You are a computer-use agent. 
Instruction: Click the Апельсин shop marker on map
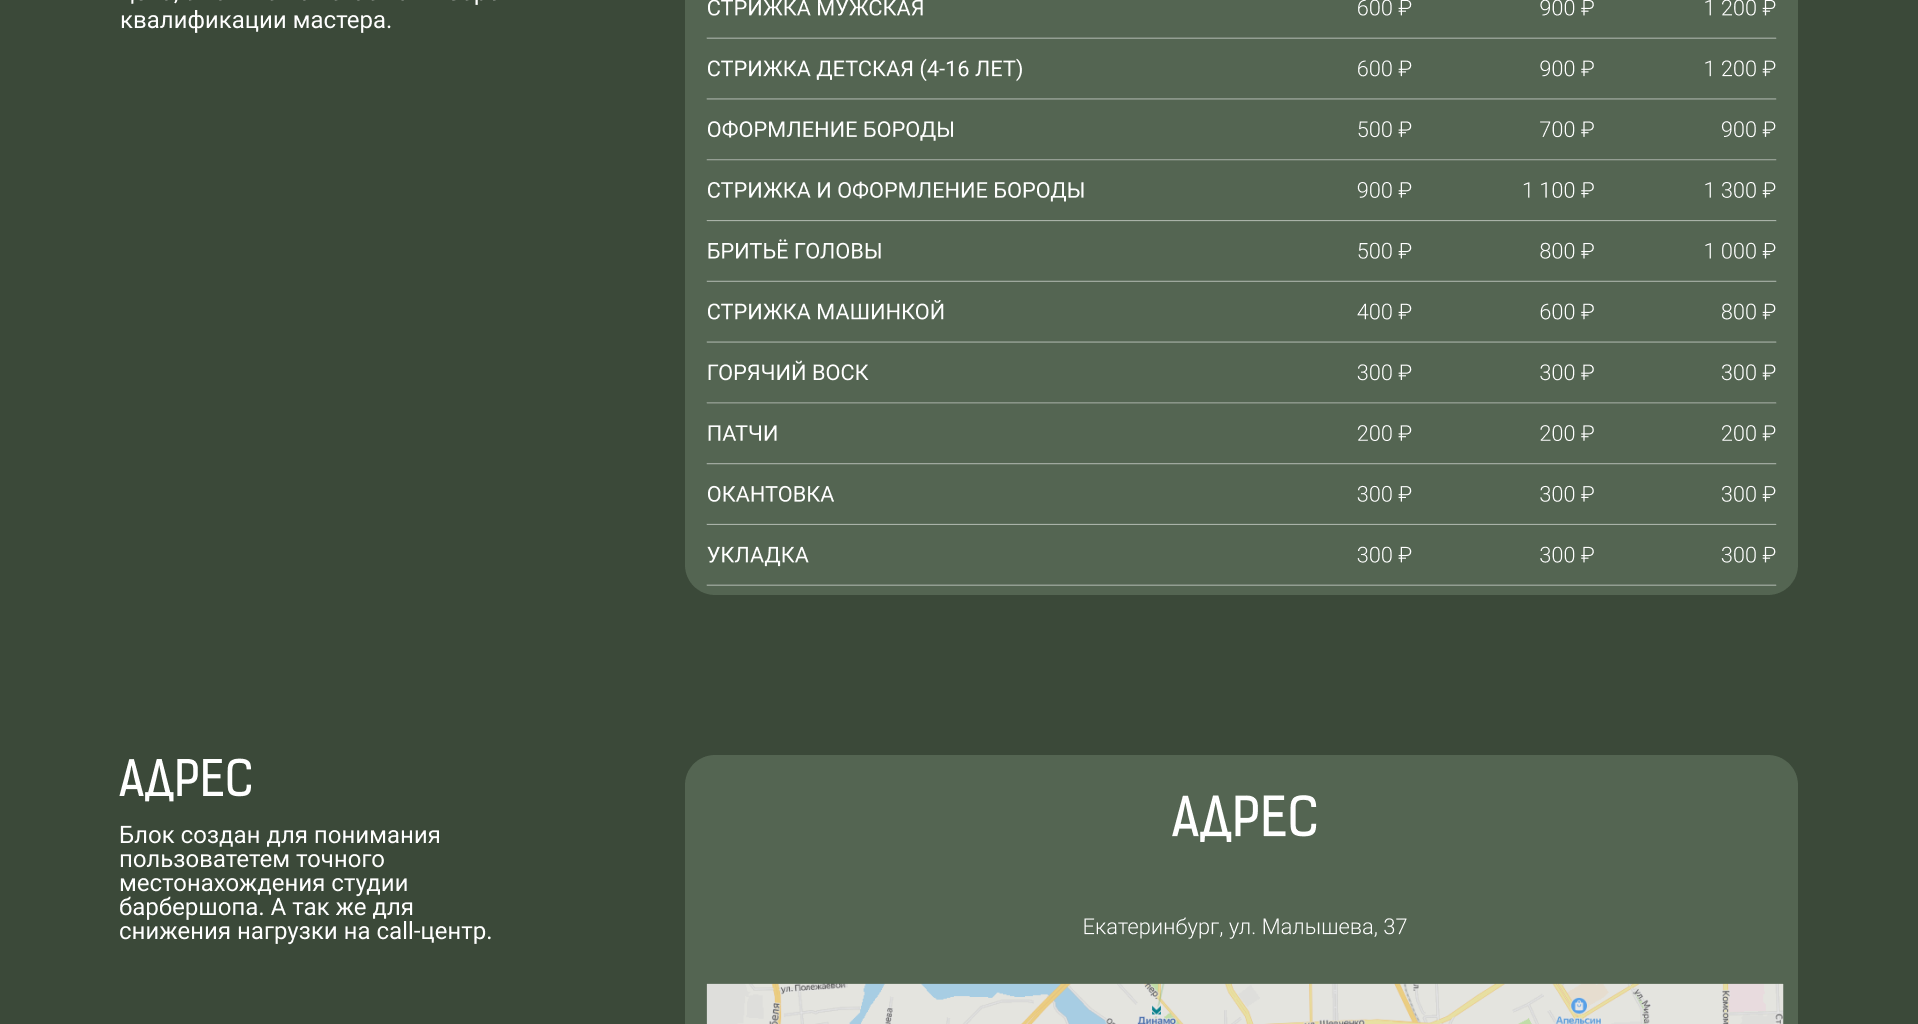(1578, 1006)
